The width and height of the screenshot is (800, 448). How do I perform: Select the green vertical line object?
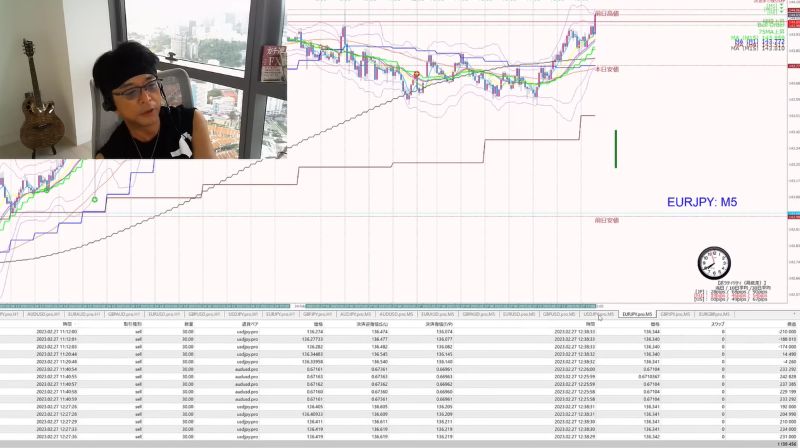click(616, 148)
